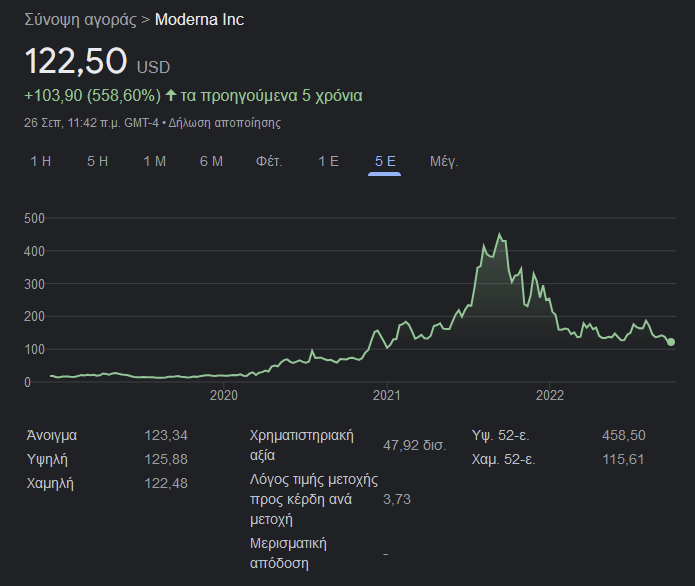This screenshot has height=586, width=695.
Task: Click the green up arrow icon
Action: point(171,95)
